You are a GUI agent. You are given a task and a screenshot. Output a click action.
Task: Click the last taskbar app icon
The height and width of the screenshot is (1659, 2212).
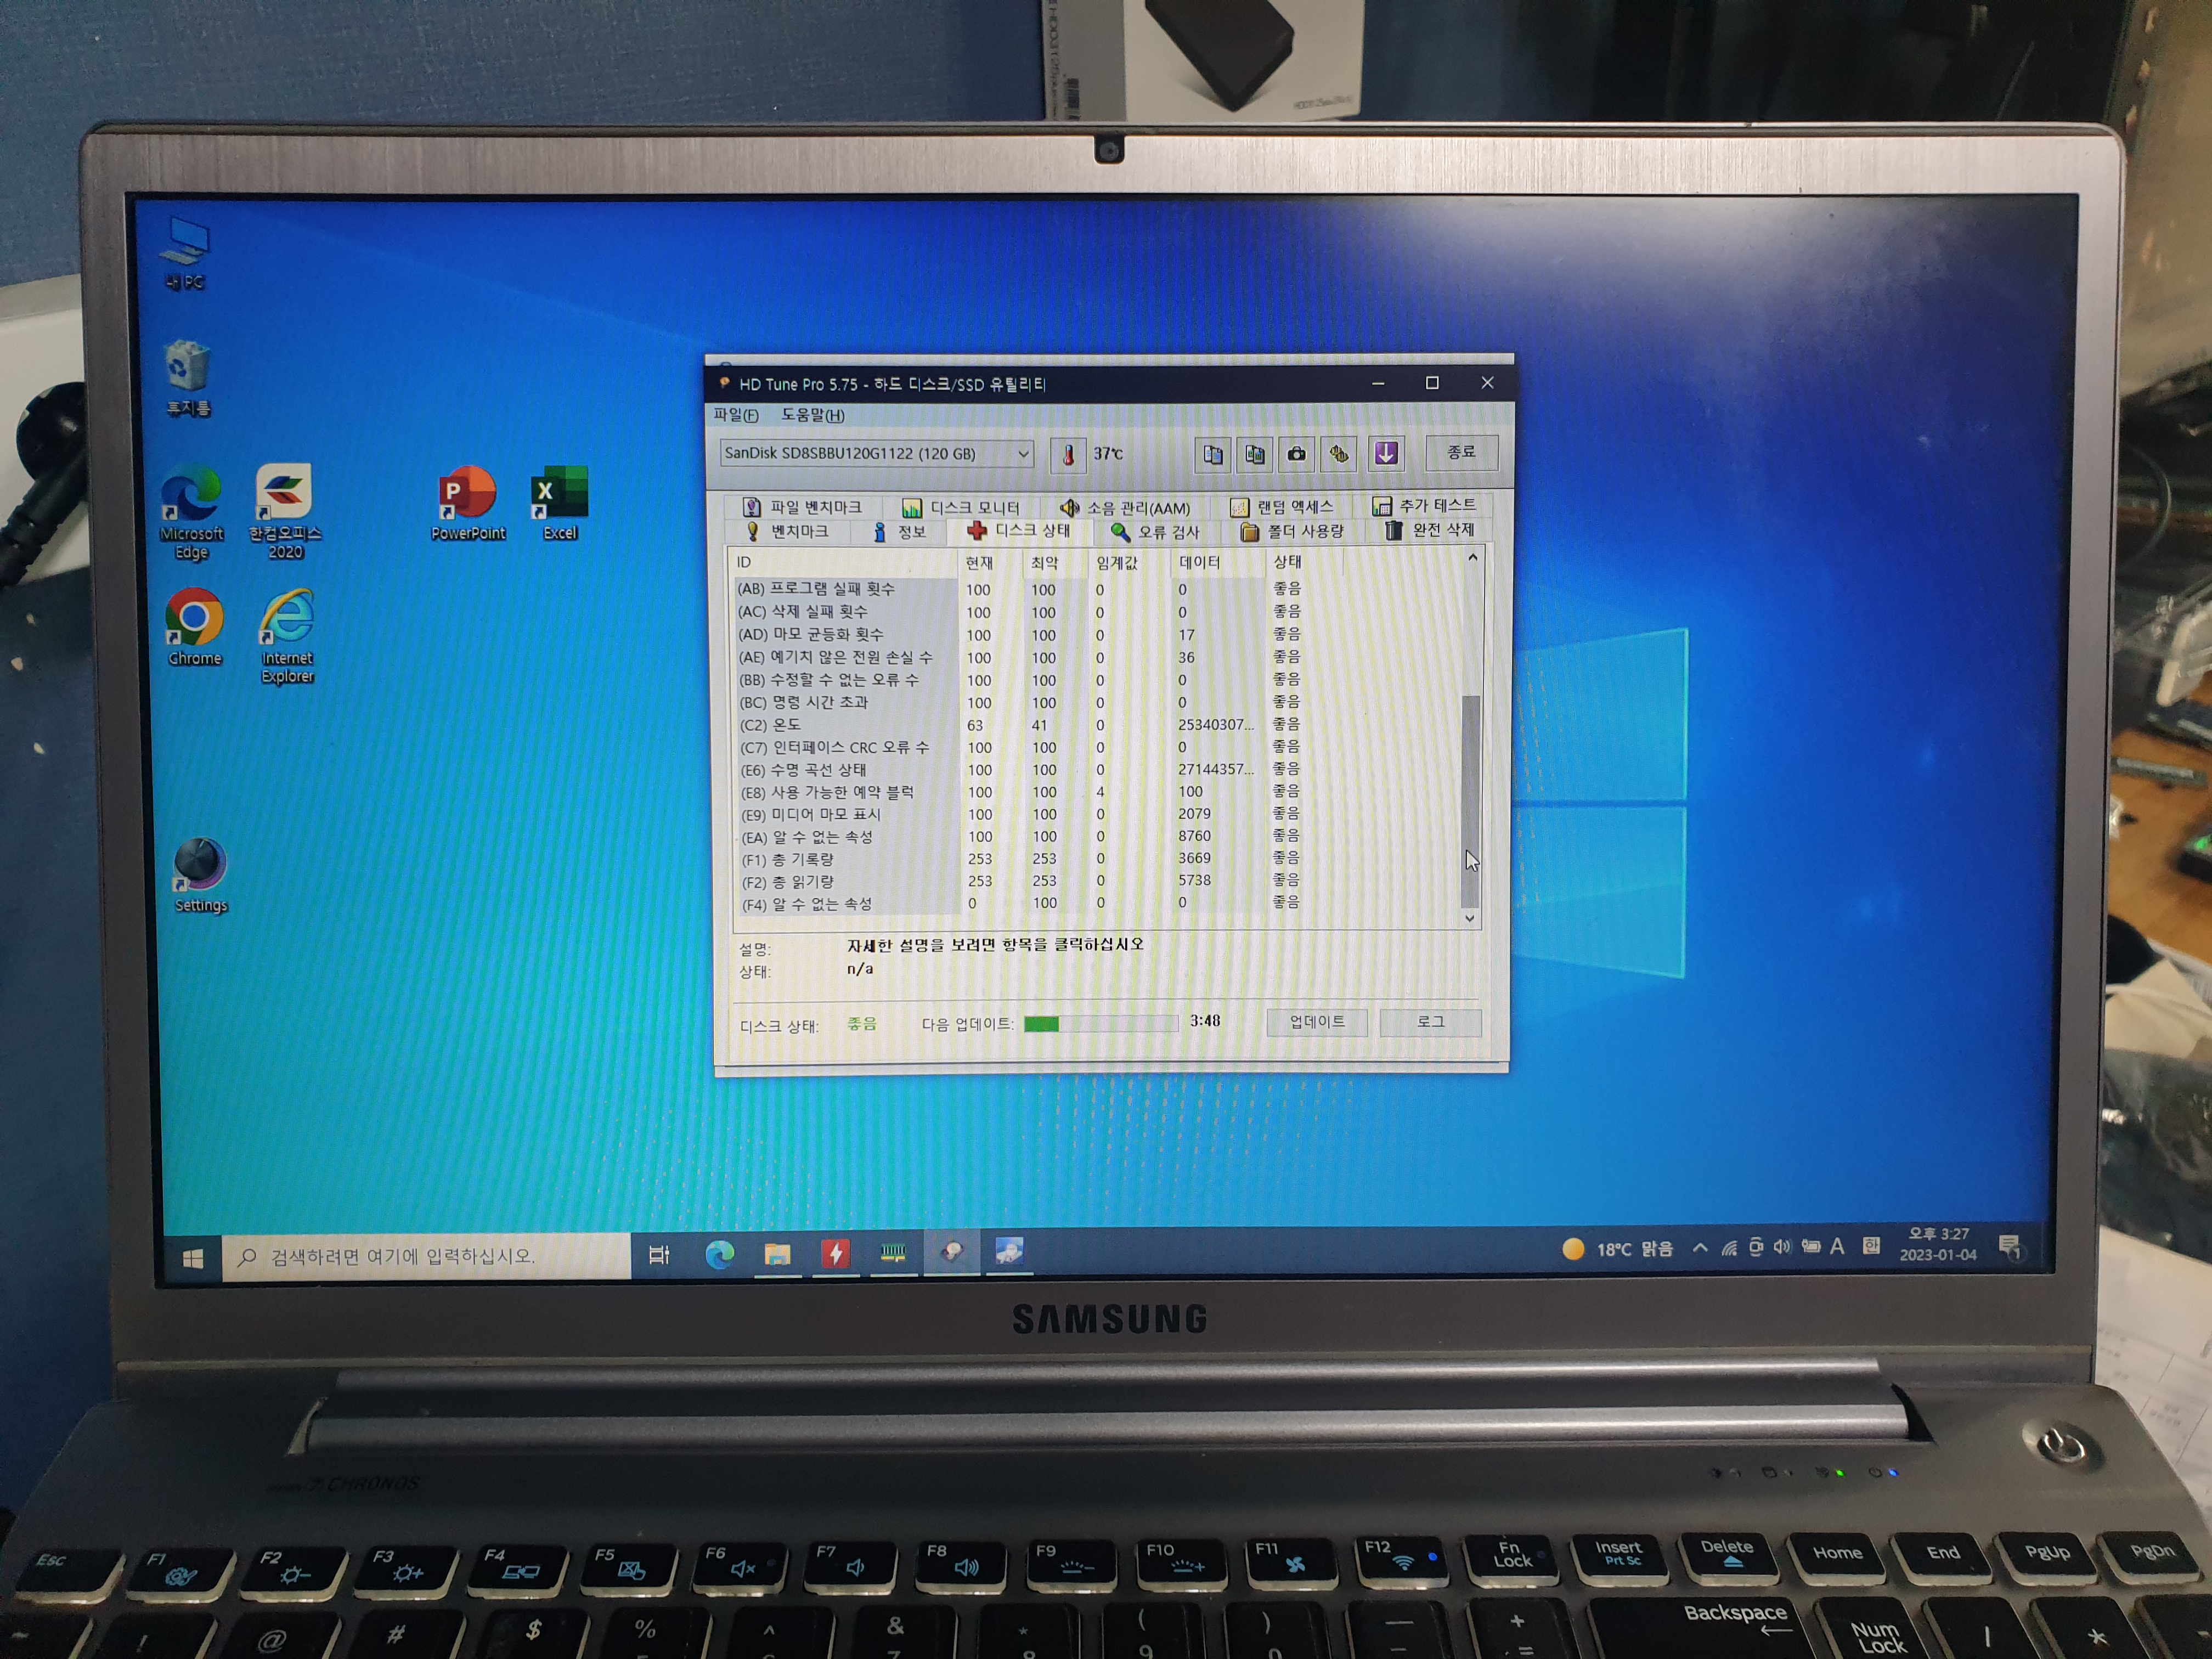pos(1009,1251)
